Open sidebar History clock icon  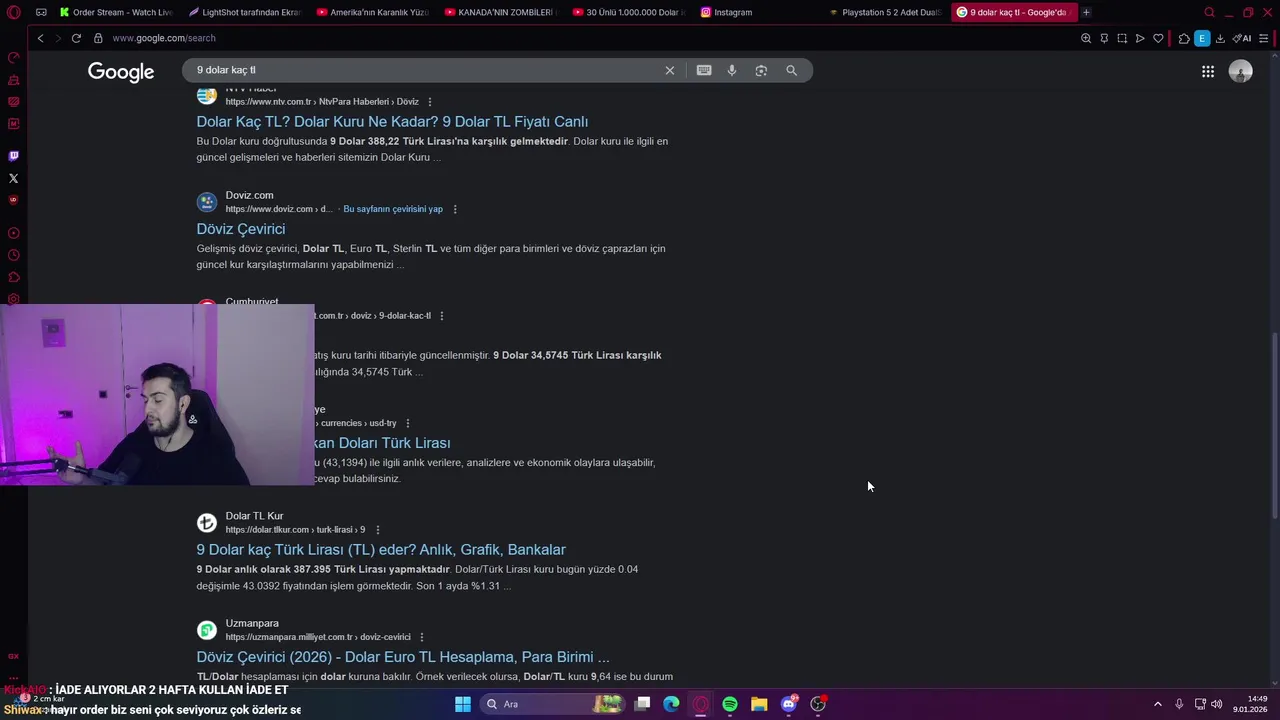(13, 255)
